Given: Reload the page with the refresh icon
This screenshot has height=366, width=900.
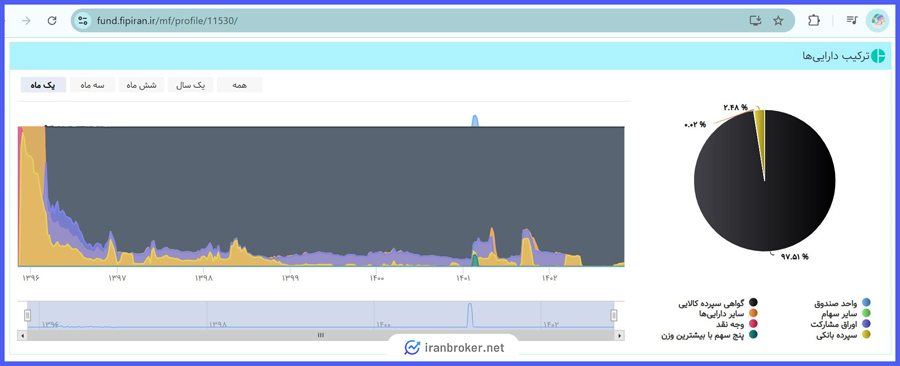Looking at the screenshot, I should [x=52, y=21].
